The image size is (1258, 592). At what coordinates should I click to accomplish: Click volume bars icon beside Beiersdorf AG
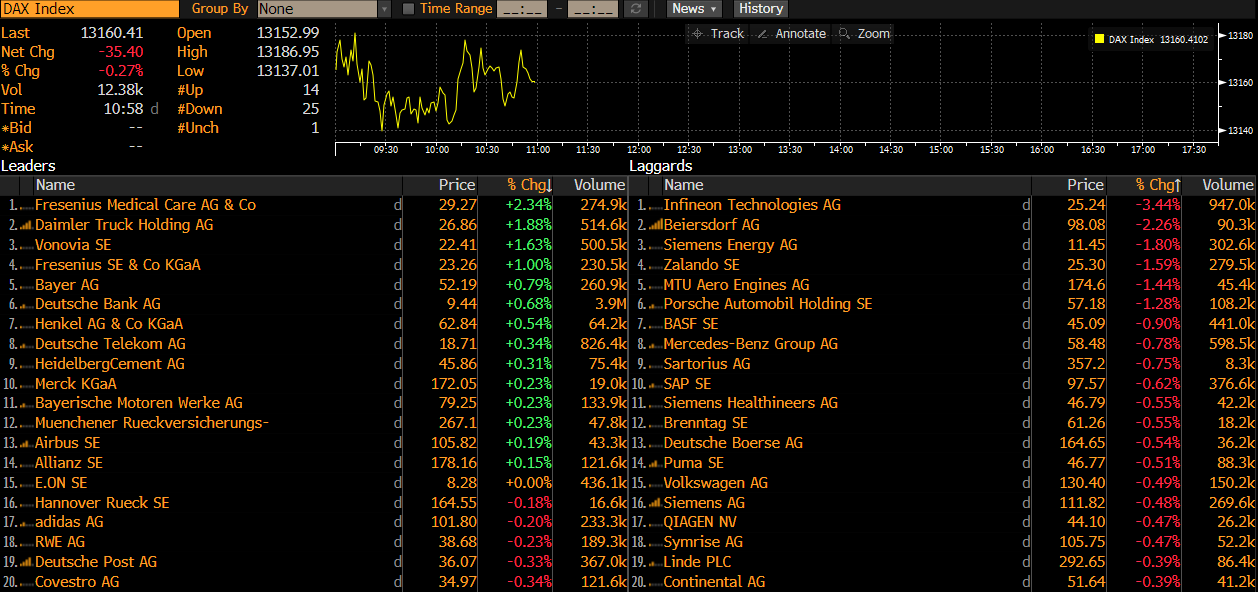(x=655, y=225)
